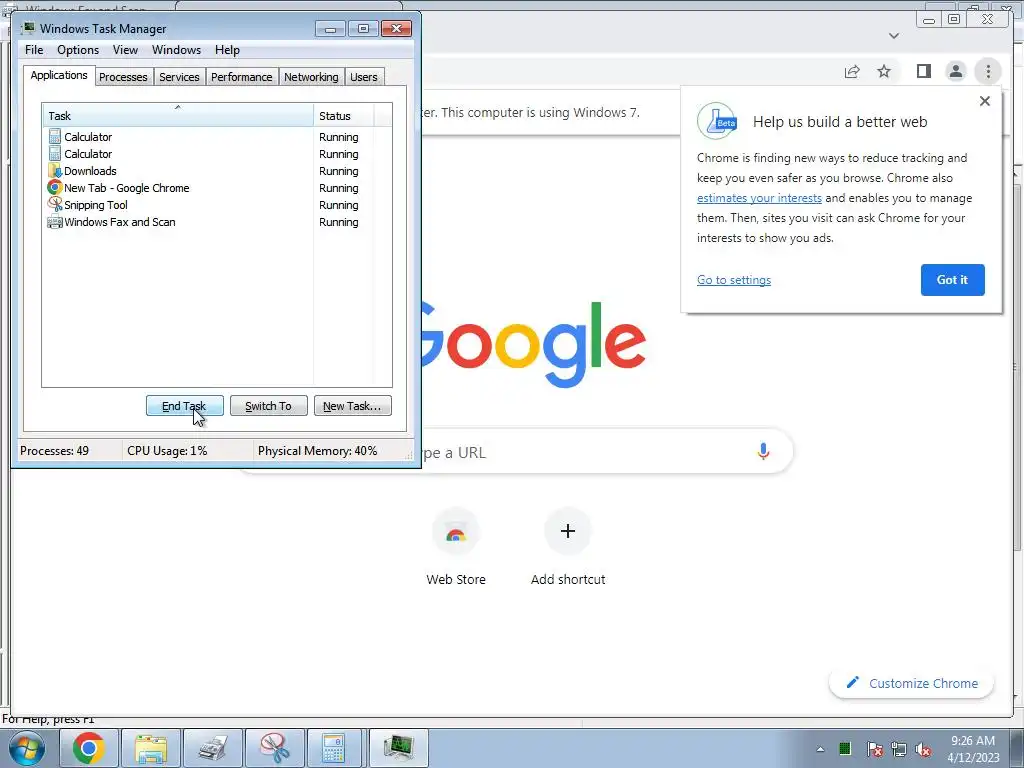Viewport: 1024px width, 768px height.
Task: Click the Windows Fax and Scan list icon
Action: click(x=55, y=222)
